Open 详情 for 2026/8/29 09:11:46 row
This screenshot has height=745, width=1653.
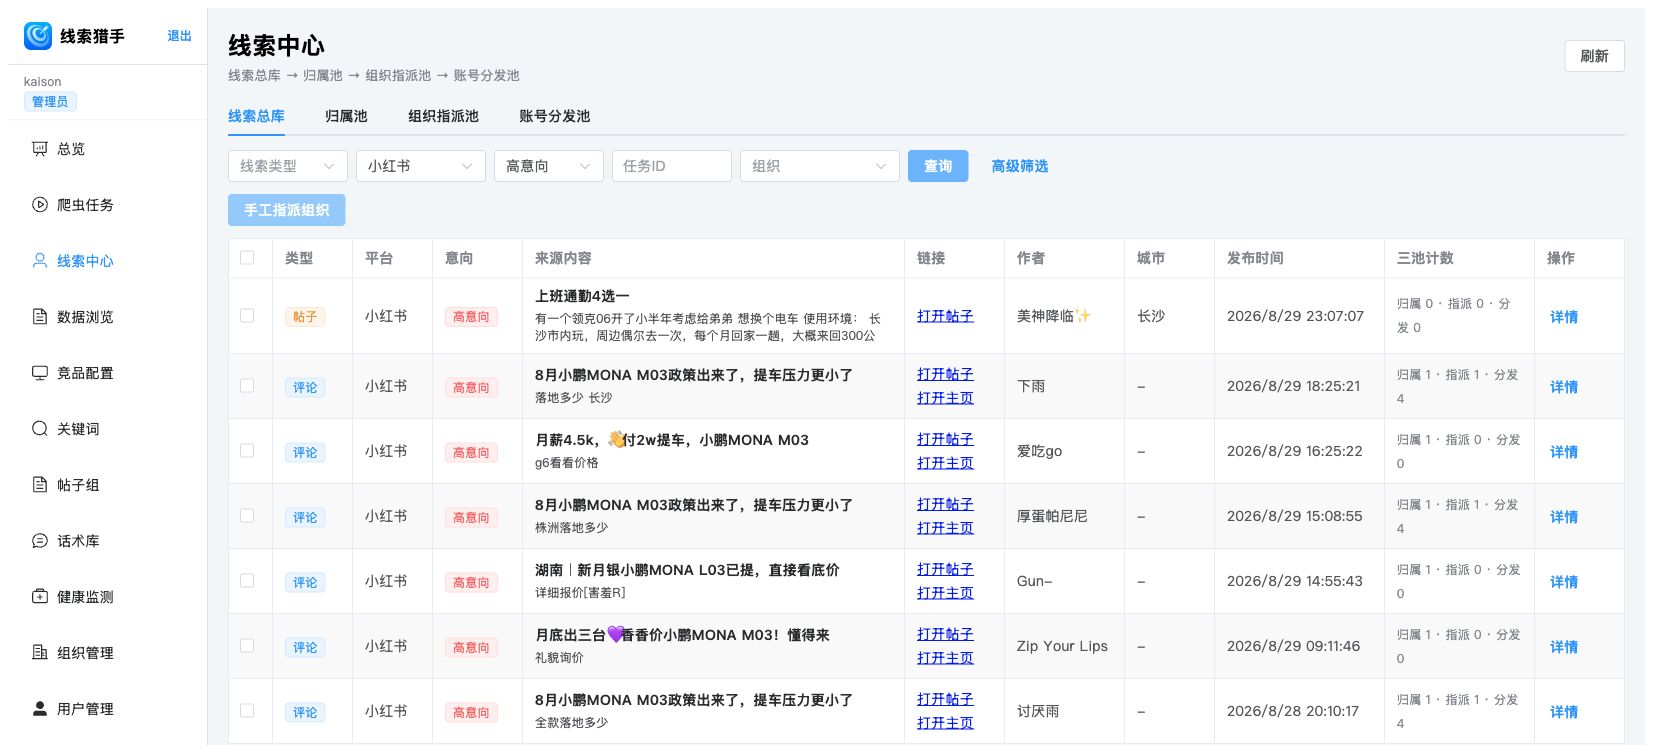1564,647
